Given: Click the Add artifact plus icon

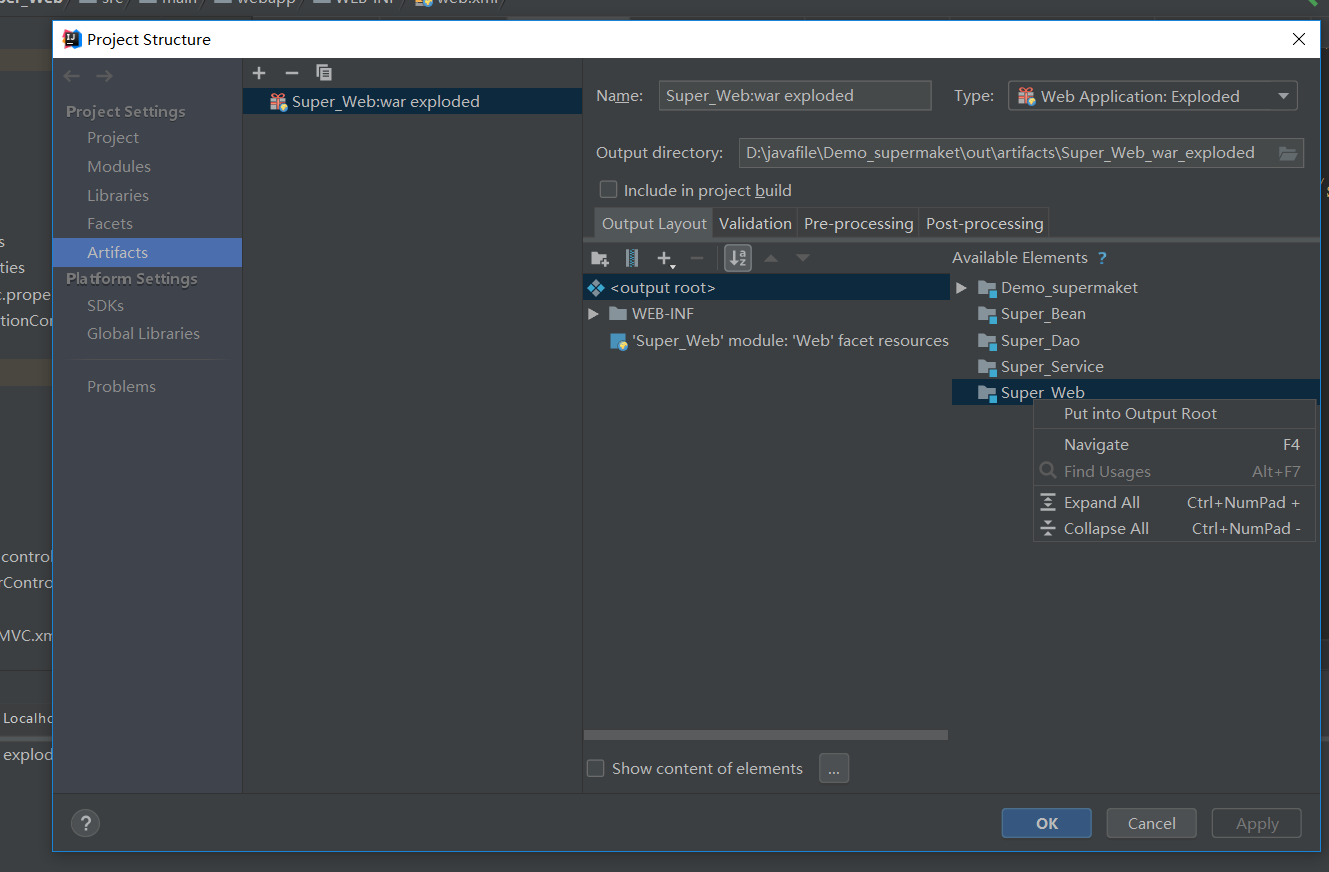Looking at the screenshot, I should pos(259,72).
